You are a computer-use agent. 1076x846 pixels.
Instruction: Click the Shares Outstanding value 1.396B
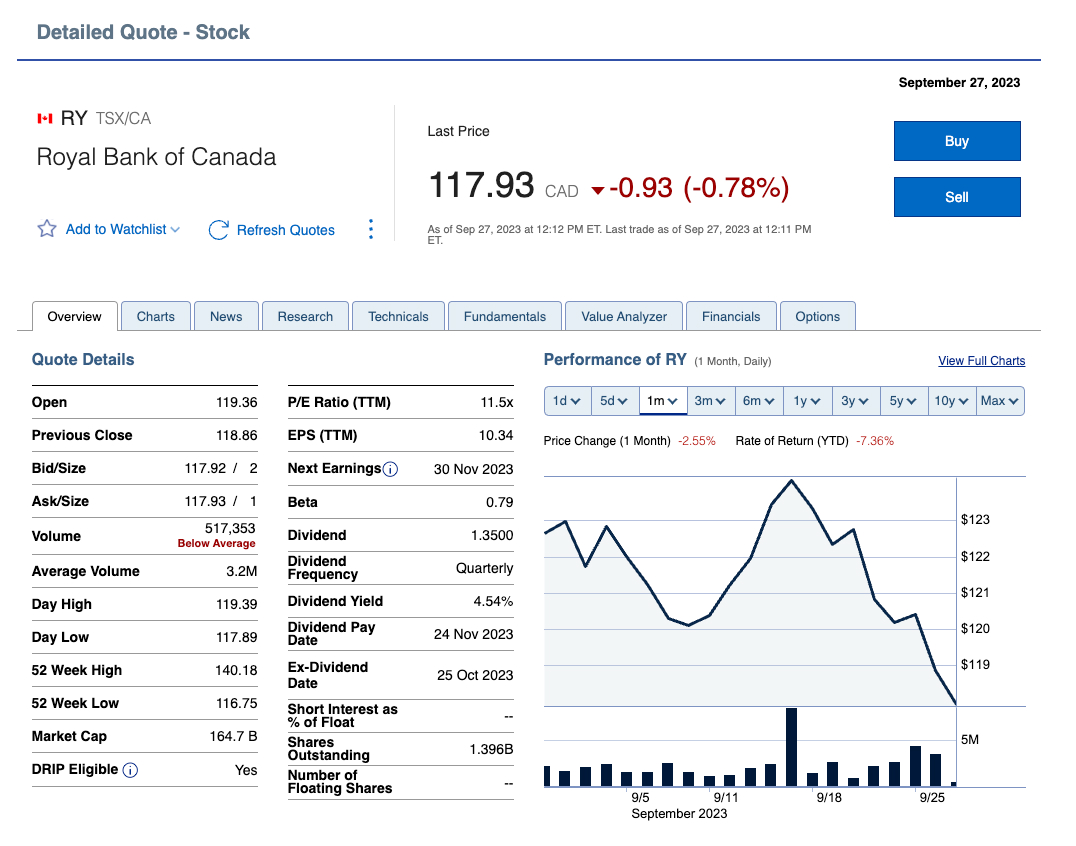(491, 749)
